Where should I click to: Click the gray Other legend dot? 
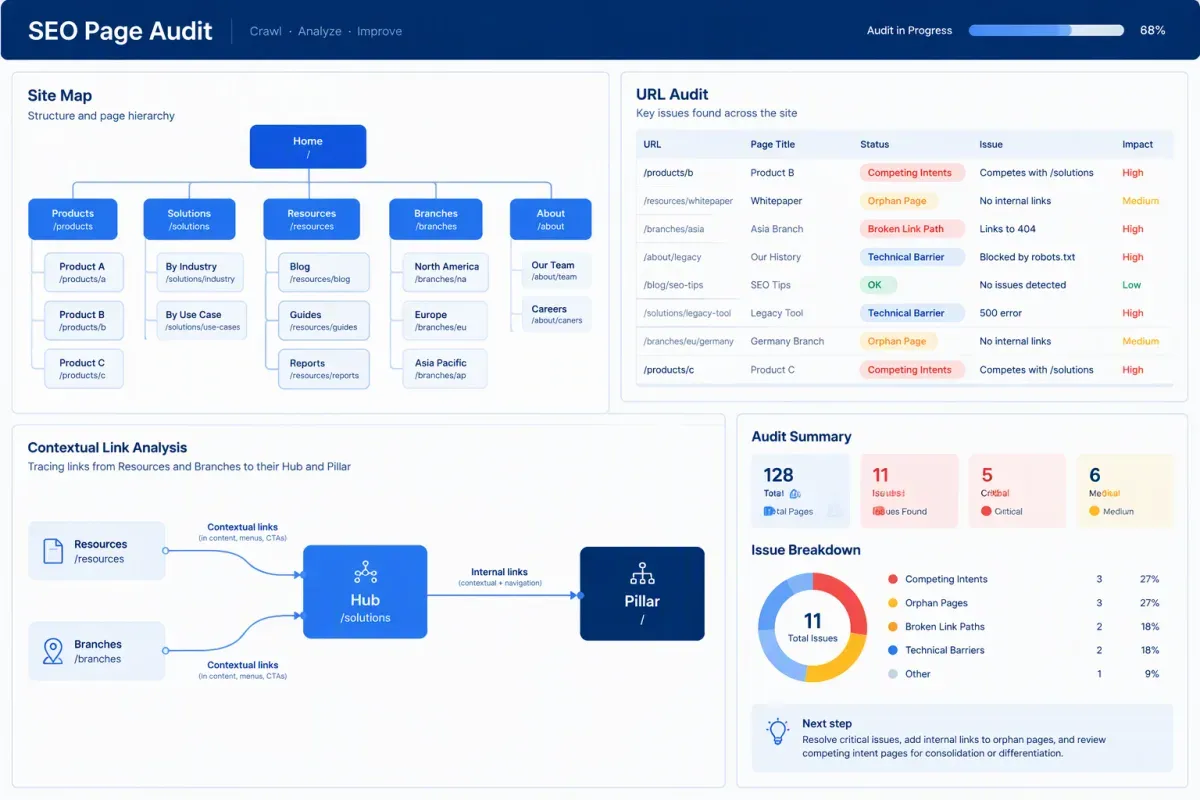(892, 674)
